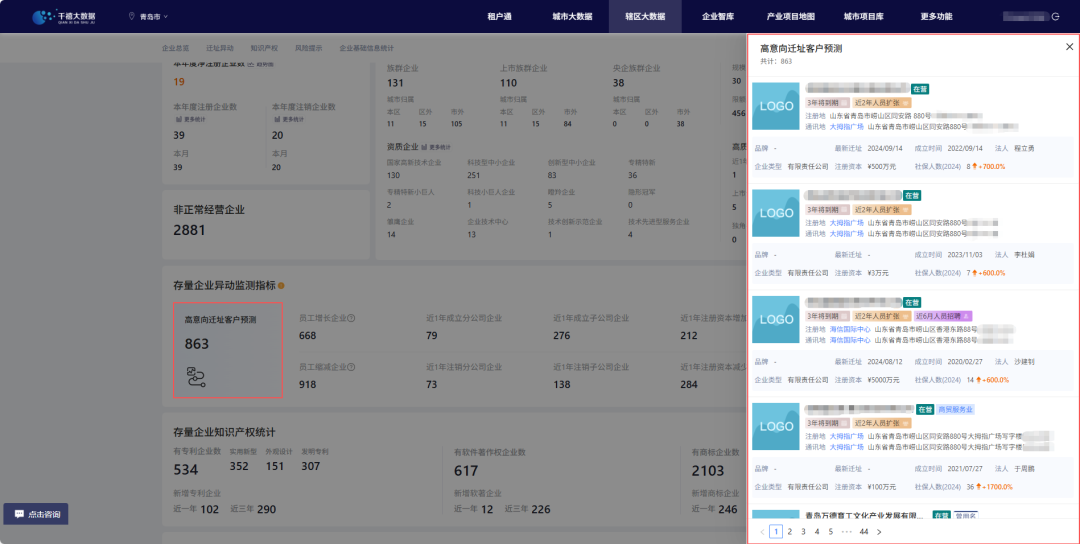This screenshot has height=544, width=1080.
Task: Click the route icon in 高意向迁址客户预测 card
Action: pos(196,377)
